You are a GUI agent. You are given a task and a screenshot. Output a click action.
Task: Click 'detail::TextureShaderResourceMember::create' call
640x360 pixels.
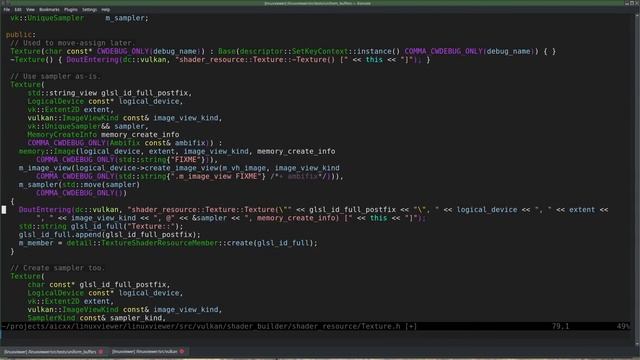tap(159, 243)
